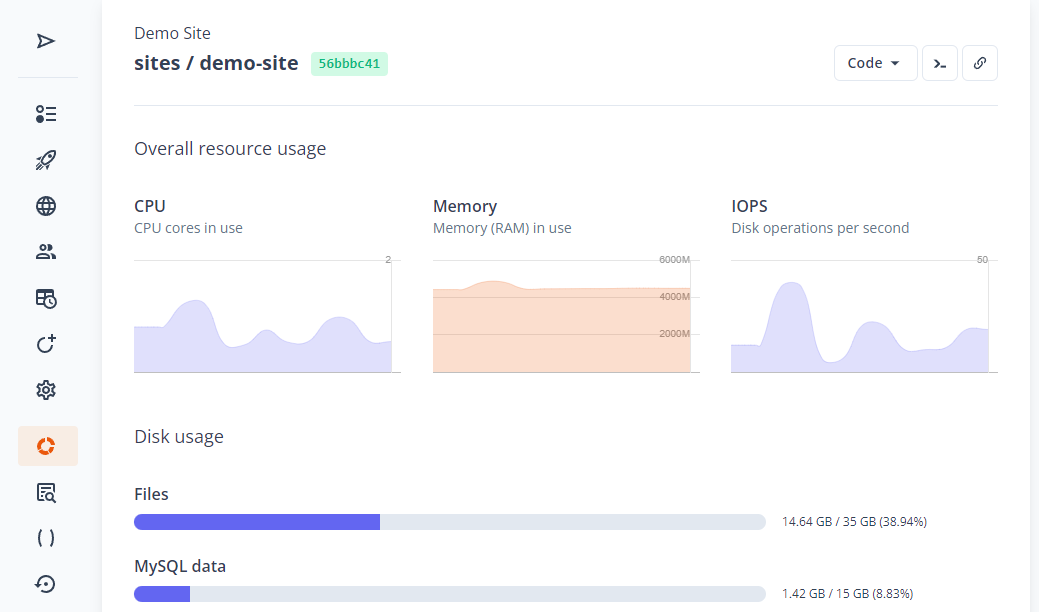1039x612 pixels.
Task: Click the "50" IOPS axis label
Action: [x=982, y=260]
